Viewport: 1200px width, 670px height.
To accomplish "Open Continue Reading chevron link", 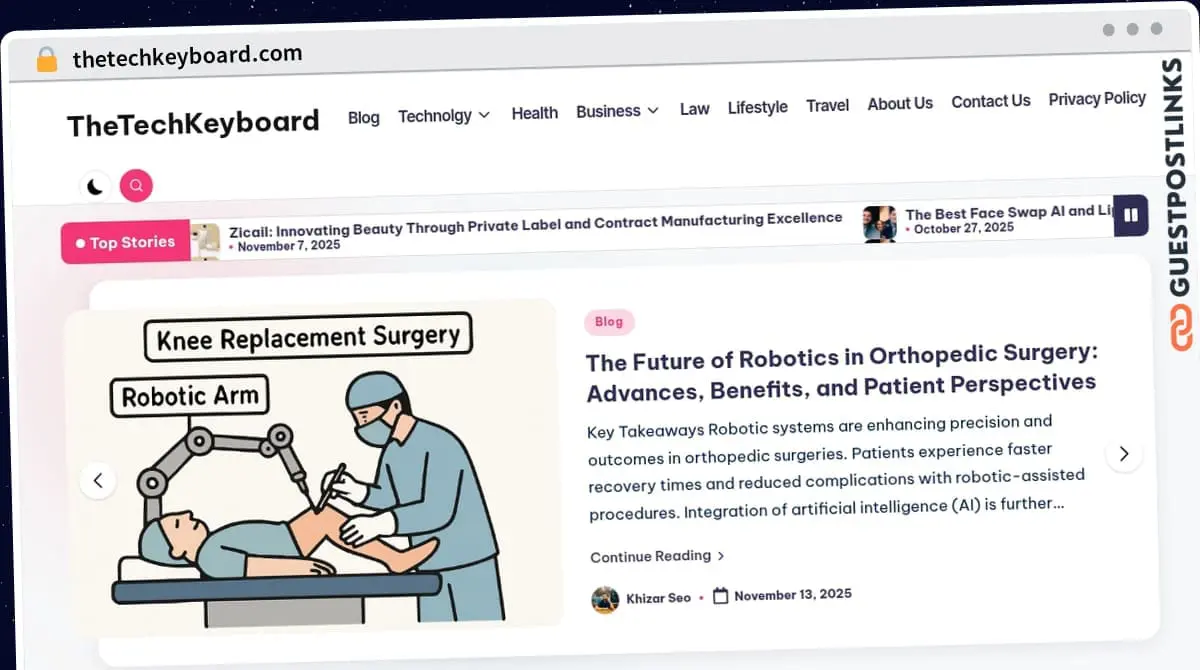I will (x=657, y=556).
